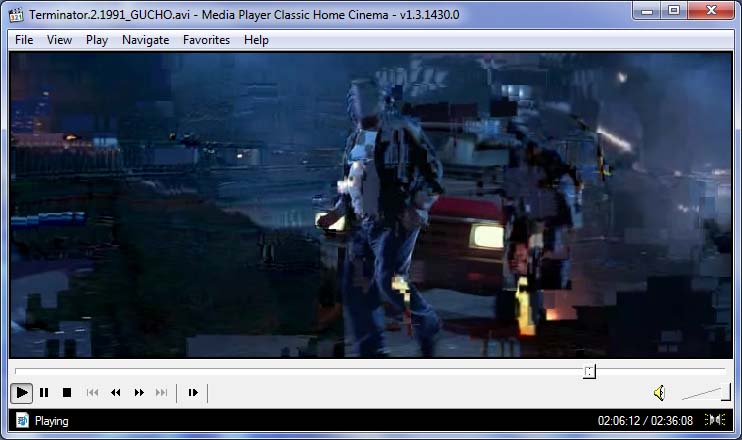
Task: Stop the video with the Stop button
Action: point(67,393)
